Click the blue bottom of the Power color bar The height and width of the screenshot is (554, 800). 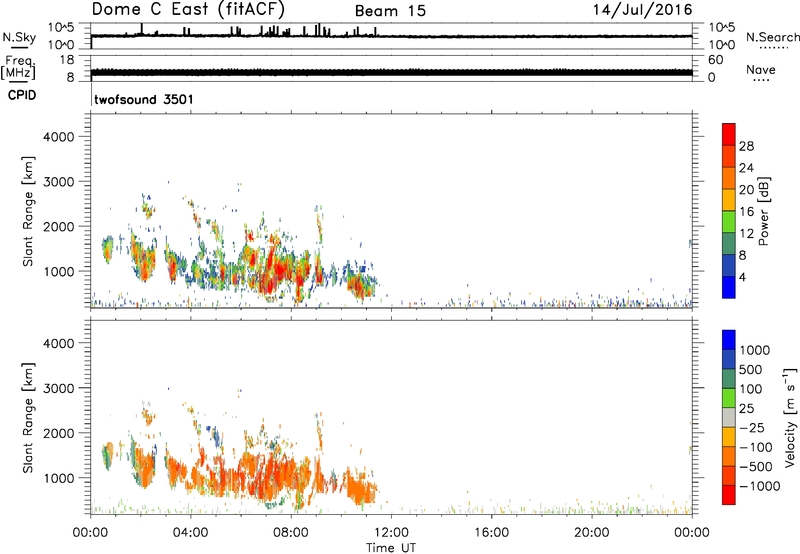729,287
